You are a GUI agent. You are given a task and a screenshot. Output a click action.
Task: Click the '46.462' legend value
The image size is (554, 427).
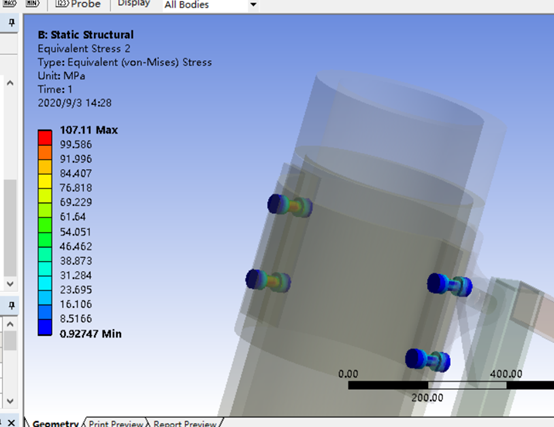pos(76,247)
